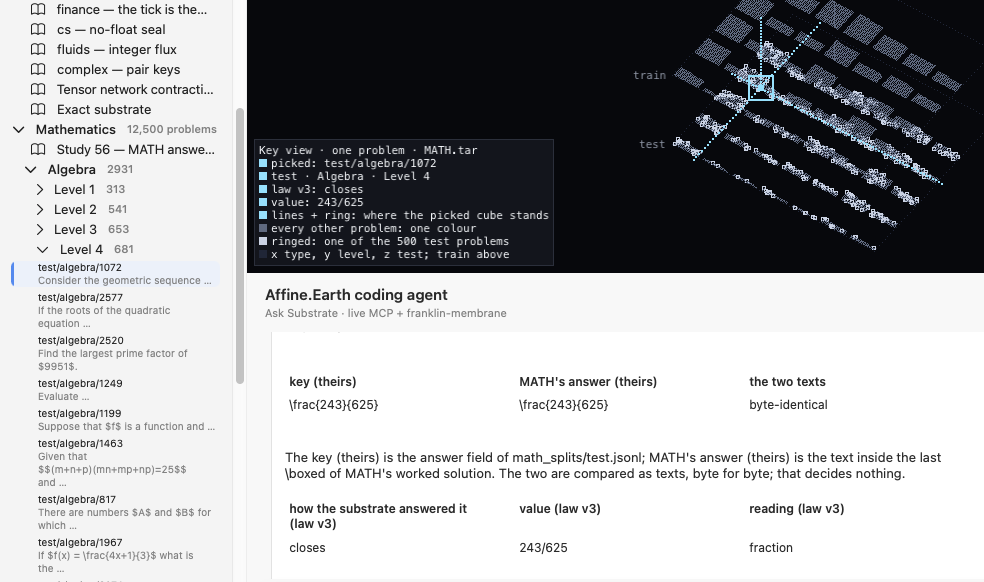Click the 'train' label in the 3D view
This screenshot has height=582, width=984.
[650, 75]
